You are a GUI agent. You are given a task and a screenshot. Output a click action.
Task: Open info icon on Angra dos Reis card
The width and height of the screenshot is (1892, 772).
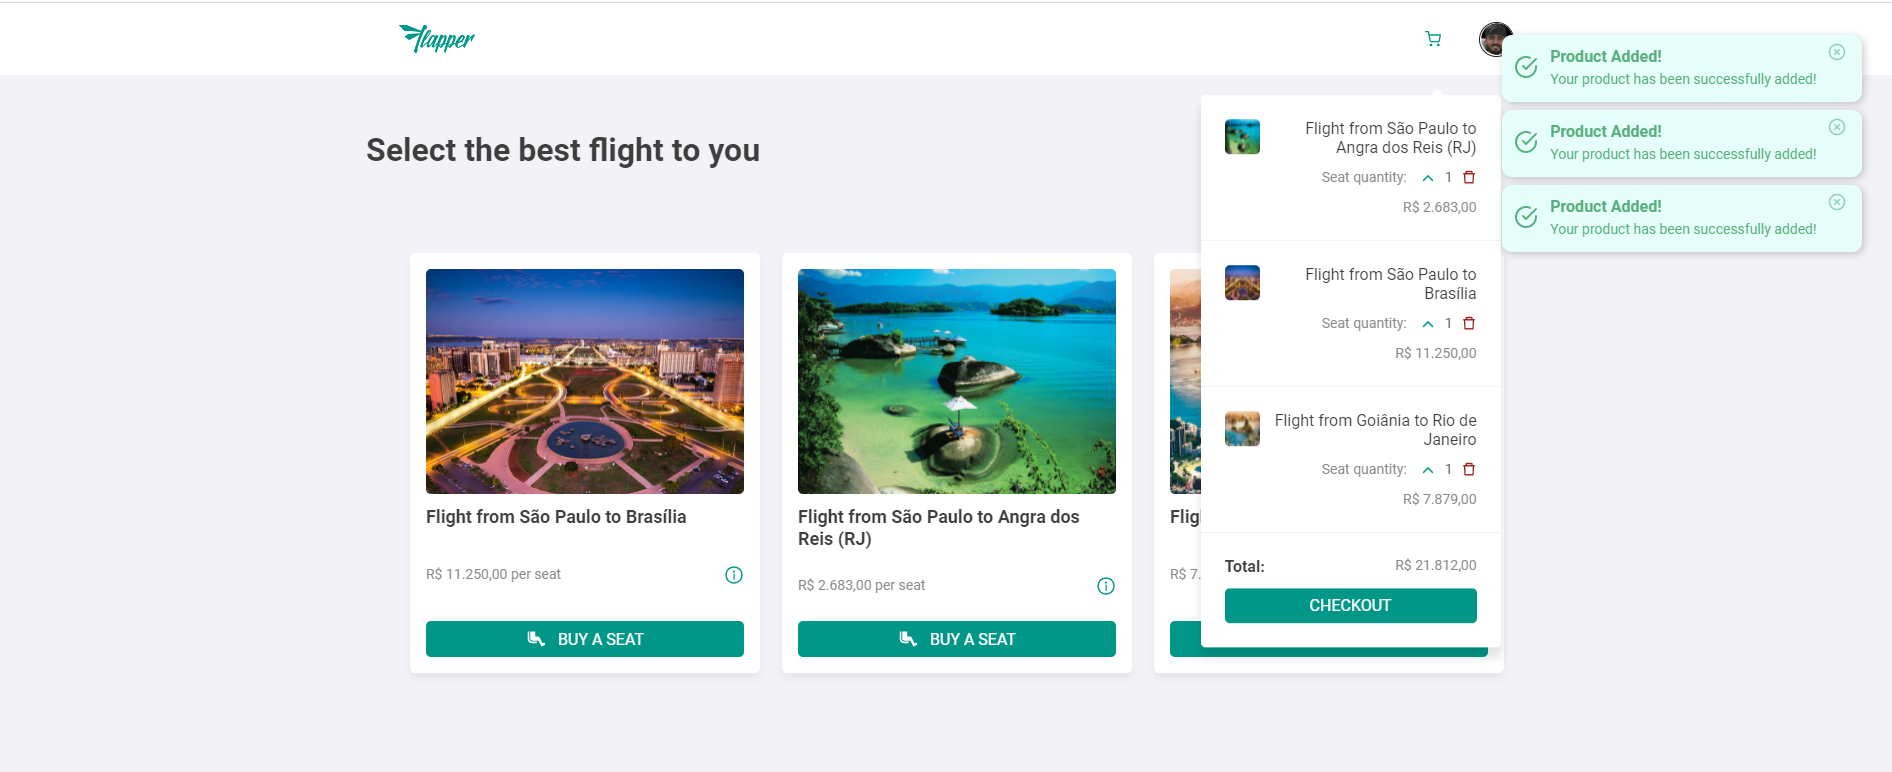click(x=1106, y=586)
